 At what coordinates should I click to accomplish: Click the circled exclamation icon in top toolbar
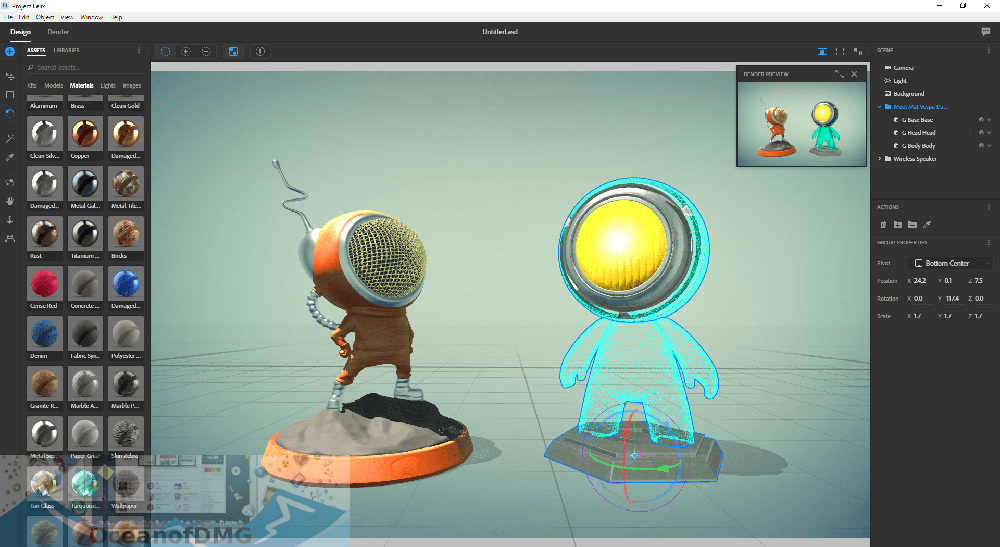(260, 52)
